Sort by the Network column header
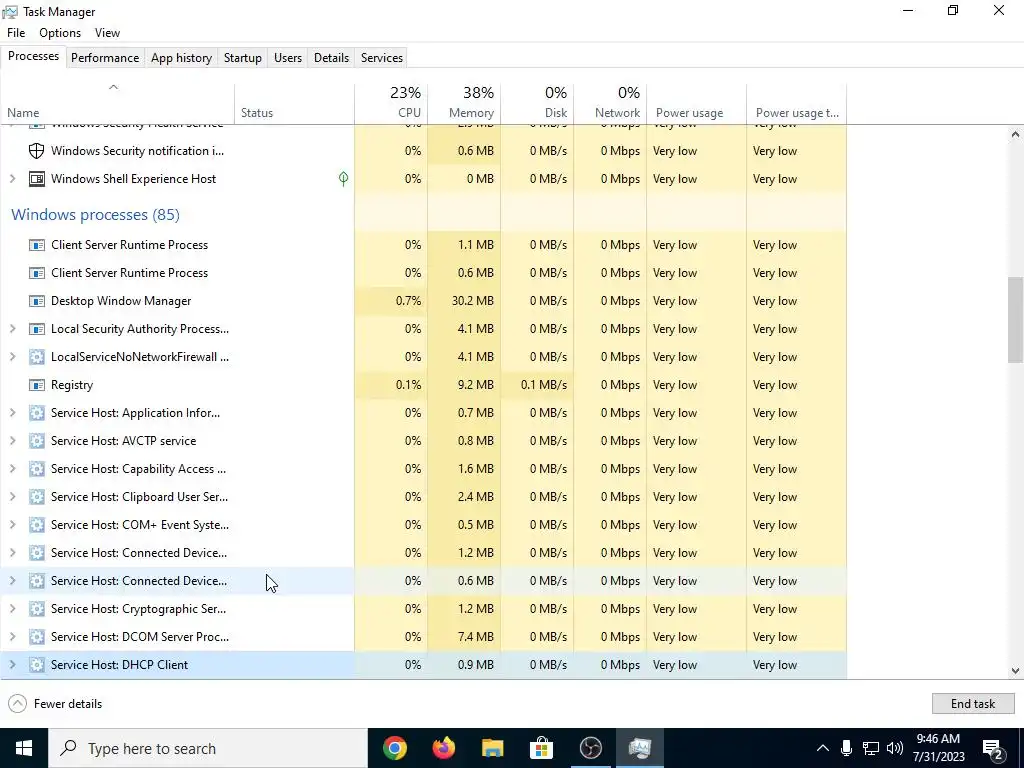1024x768 pixels. 611,103
